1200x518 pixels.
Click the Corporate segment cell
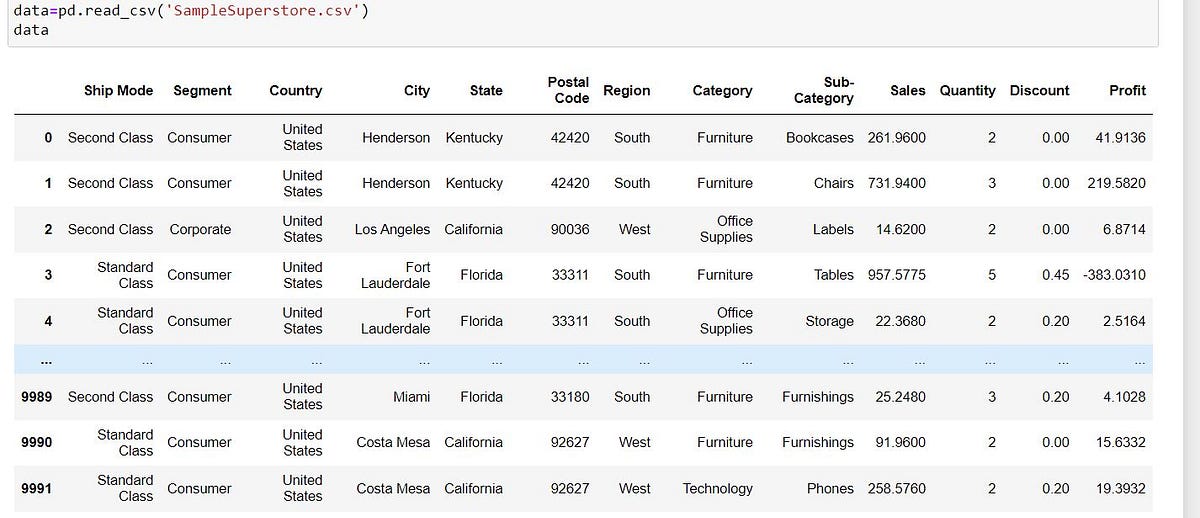pyautogui.click(x=200, y=229)
